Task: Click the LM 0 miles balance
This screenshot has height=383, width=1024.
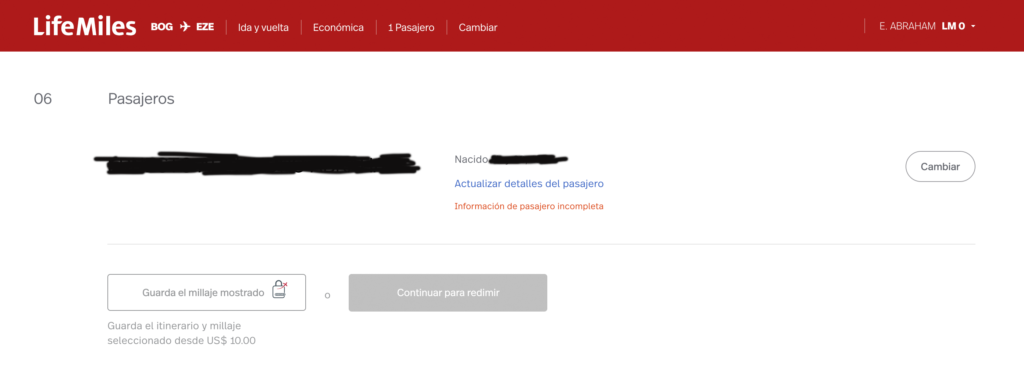Action: coord(953,27)
